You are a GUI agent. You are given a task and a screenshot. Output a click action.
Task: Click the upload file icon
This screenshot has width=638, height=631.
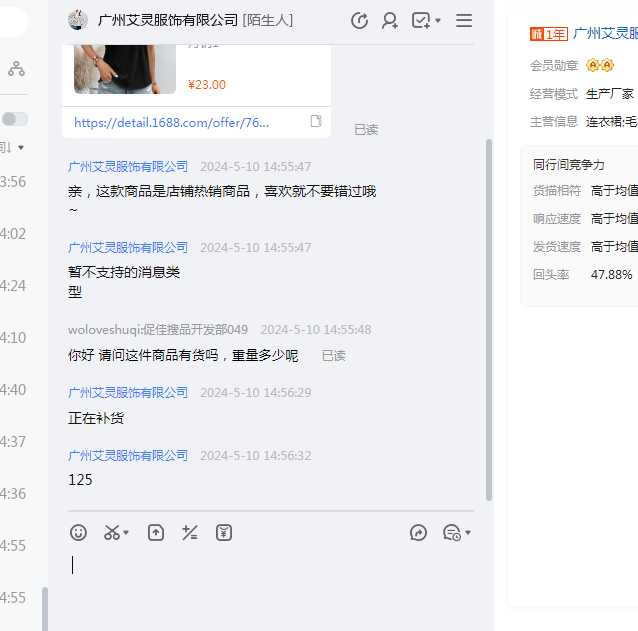(x=156, y=533)
